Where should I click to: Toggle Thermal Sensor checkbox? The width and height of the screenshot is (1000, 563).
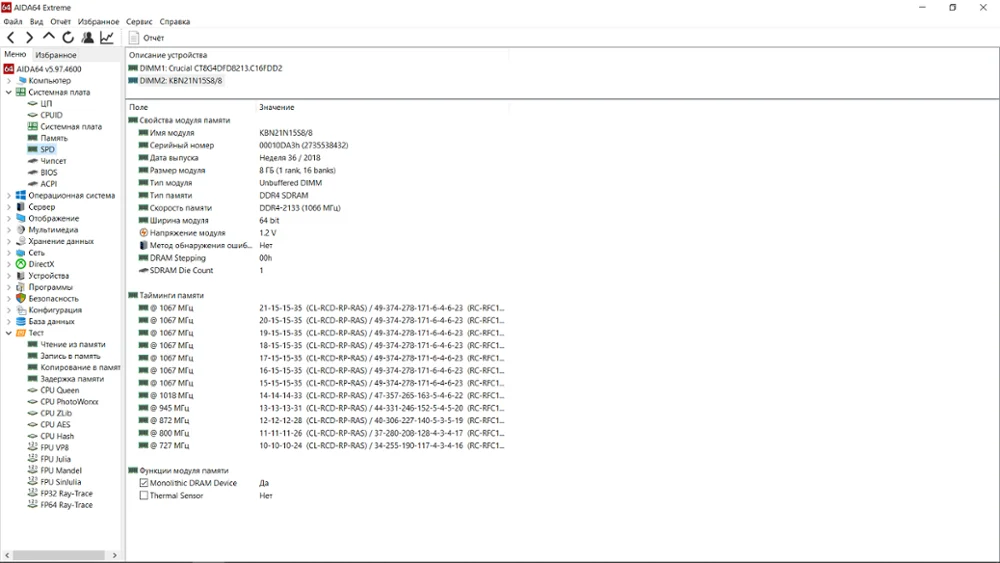click(143, 496)
